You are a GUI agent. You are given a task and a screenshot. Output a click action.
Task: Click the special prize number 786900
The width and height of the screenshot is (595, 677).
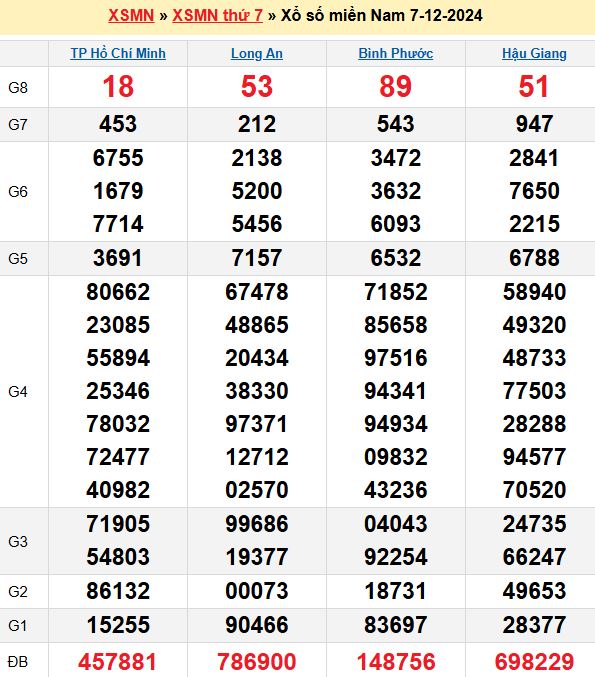pos(257,662)
